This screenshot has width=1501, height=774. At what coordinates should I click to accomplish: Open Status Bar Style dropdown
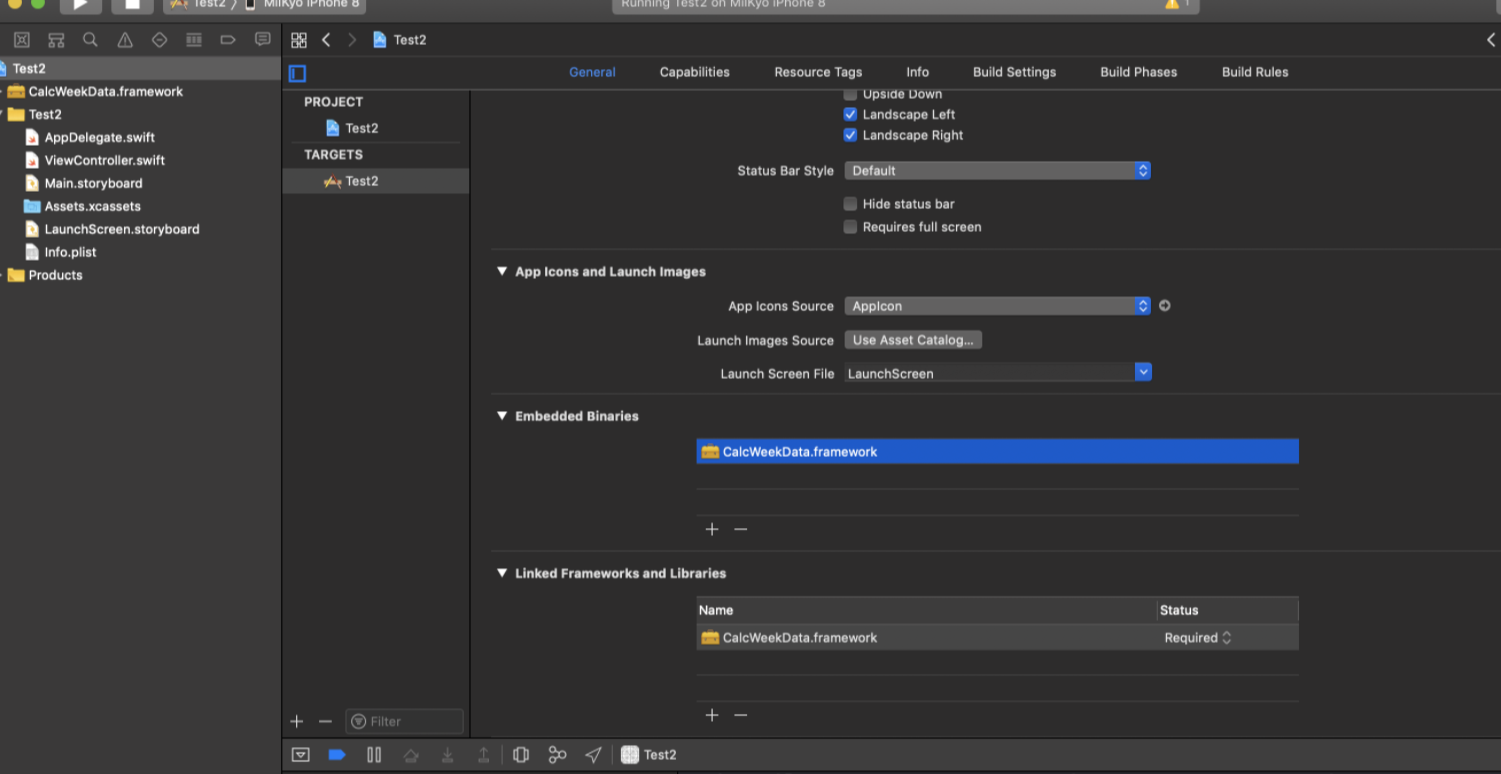coord(998,171)
